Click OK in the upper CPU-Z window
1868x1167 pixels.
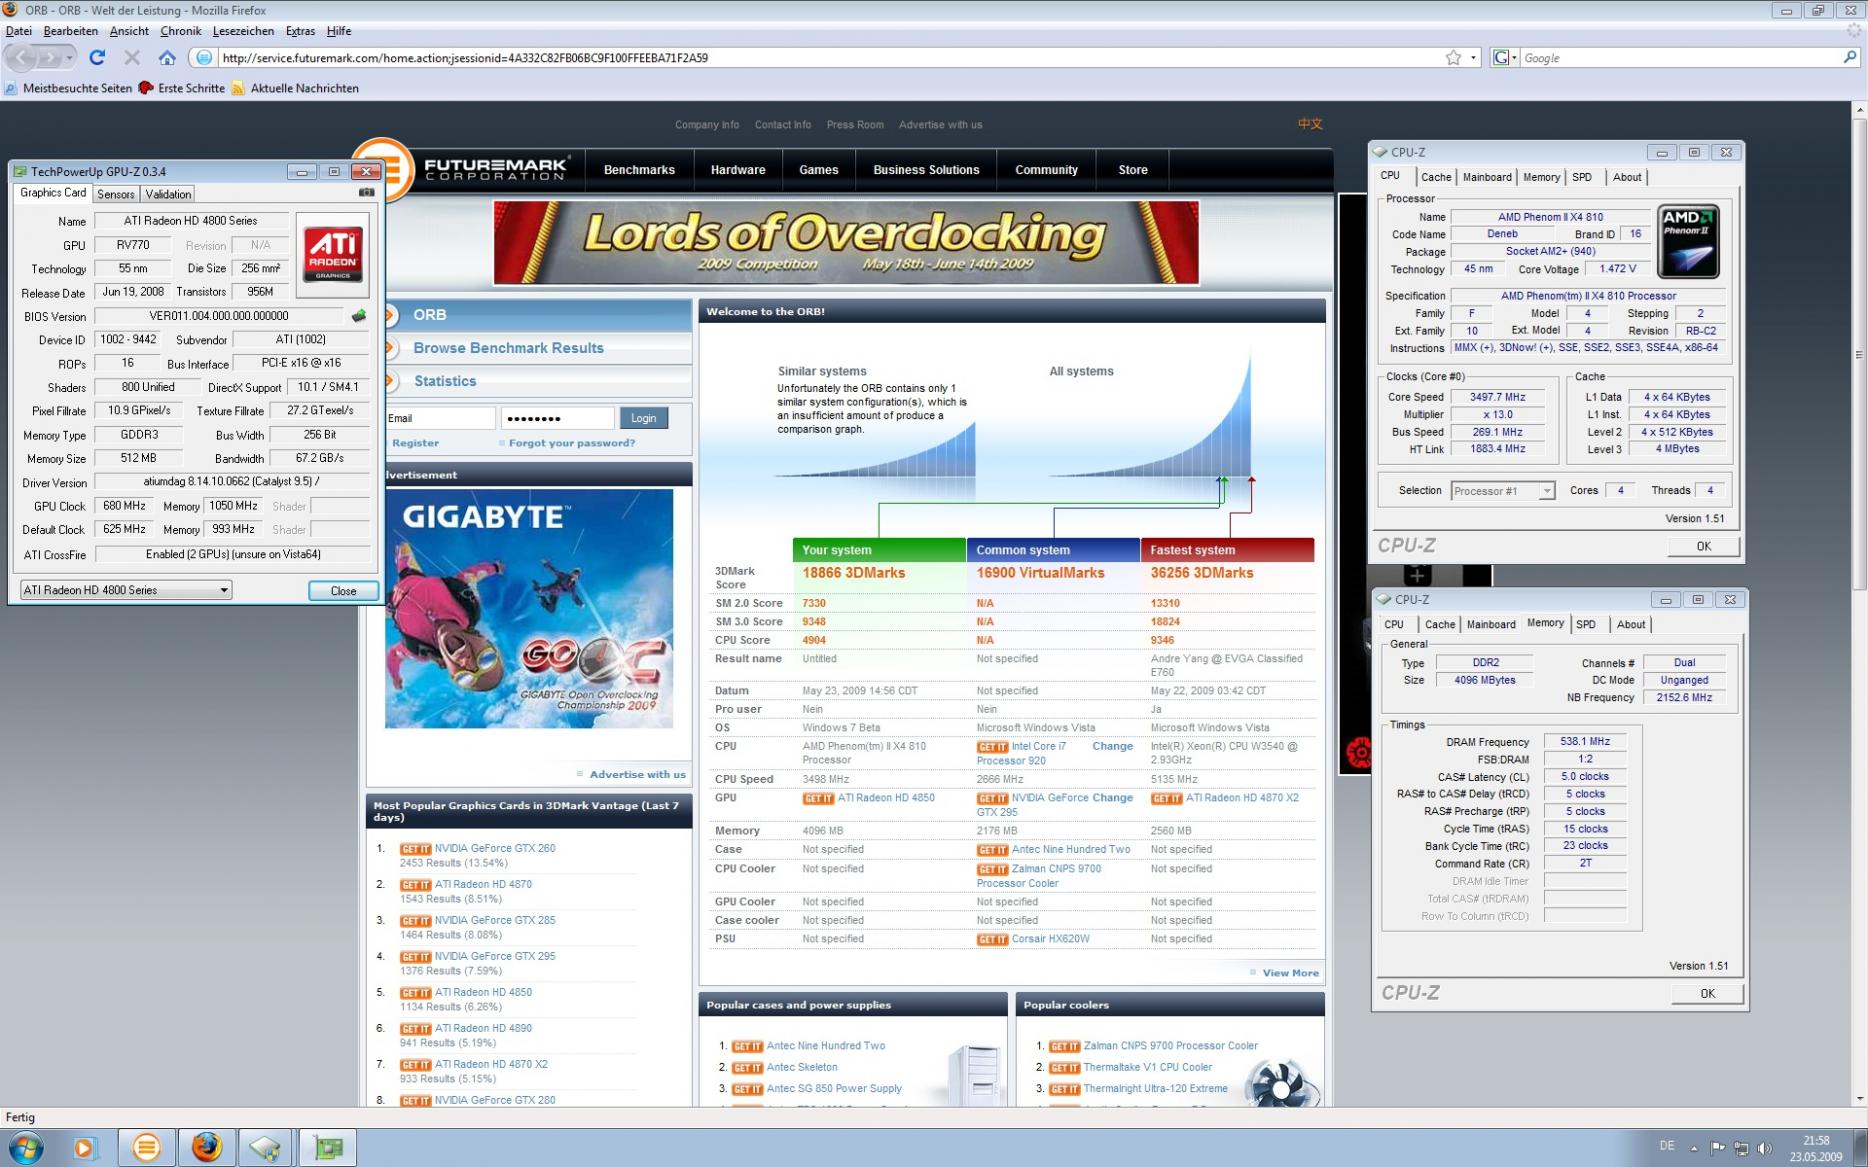click(1703, 546)
